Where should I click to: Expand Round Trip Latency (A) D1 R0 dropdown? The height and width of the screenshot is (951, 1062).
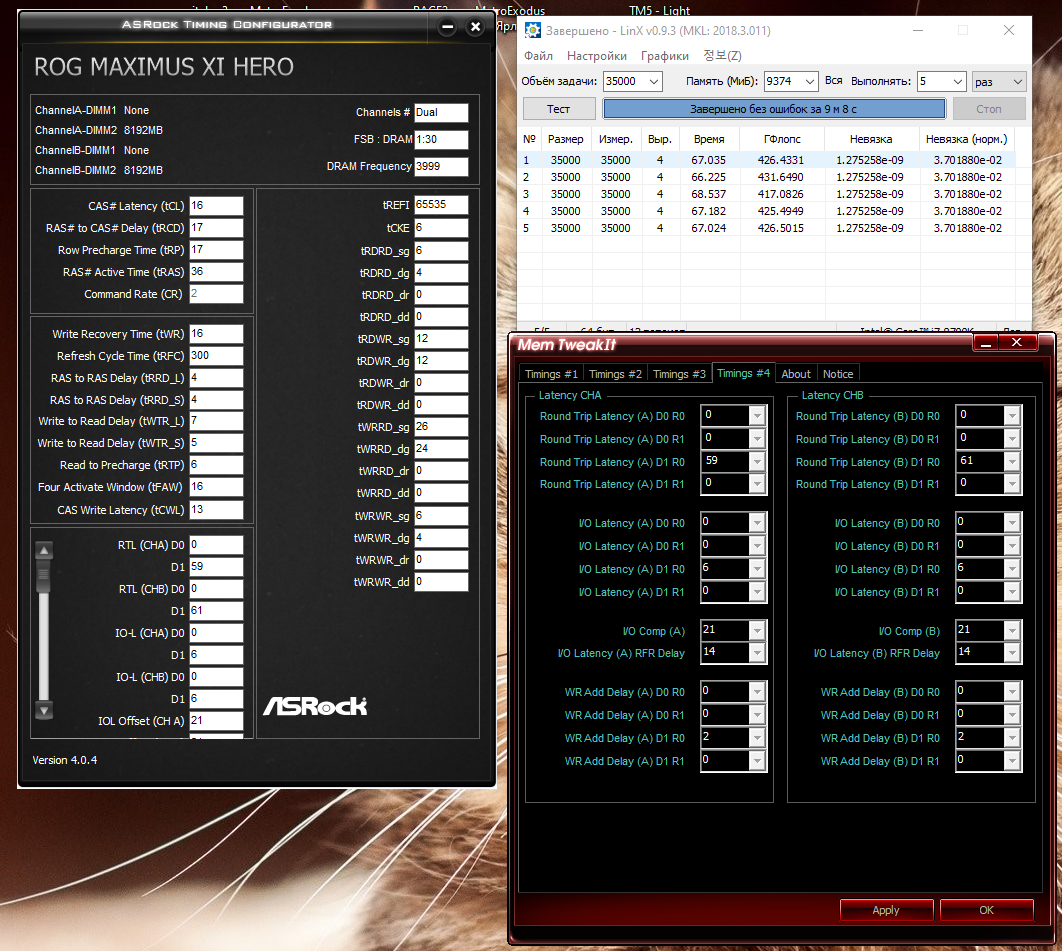click(757, 461)
